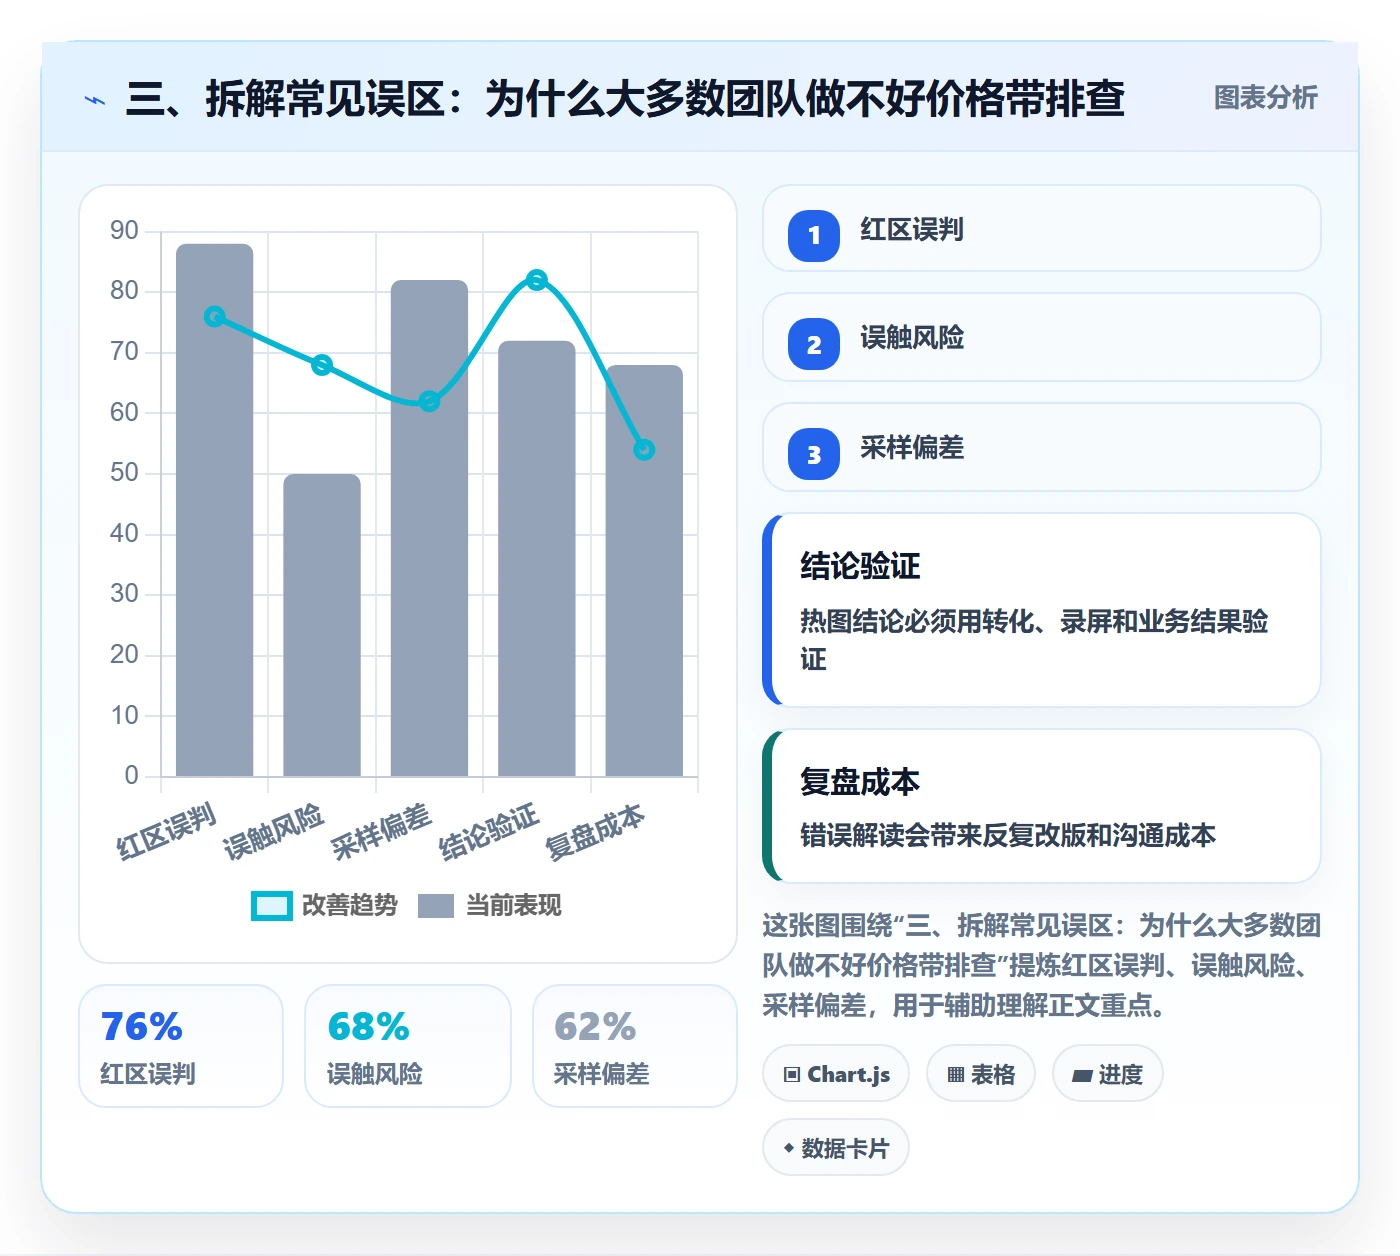Click the icon in the 进度 tag
The width and height of the screenshot is (1400, 1256).
(x=1082, y=1075)
